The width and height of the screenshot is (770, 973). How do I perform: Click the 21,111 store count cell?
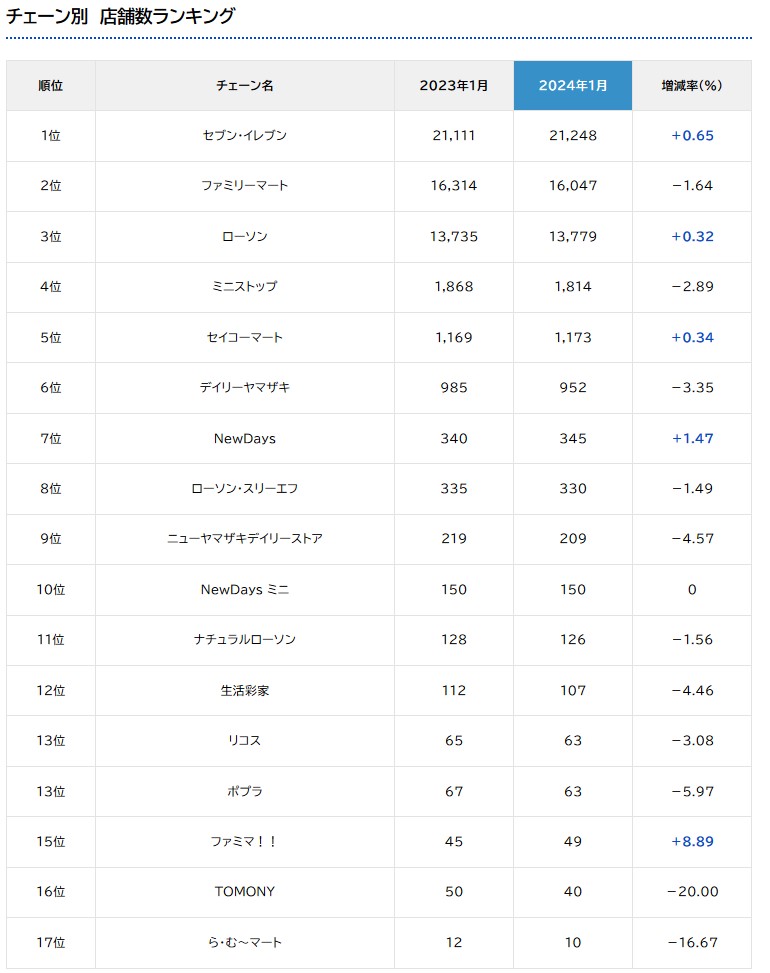pyautogui.click(x=454, y=135)
